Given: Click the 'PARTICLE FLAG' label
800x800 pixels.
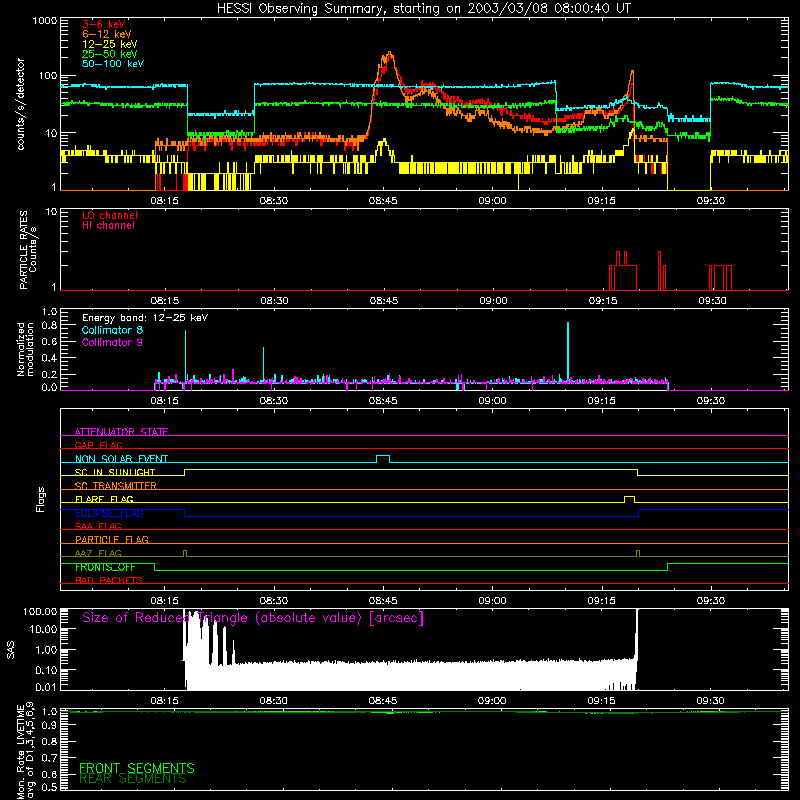Looking at the screenshot, I should pos(112,540).
